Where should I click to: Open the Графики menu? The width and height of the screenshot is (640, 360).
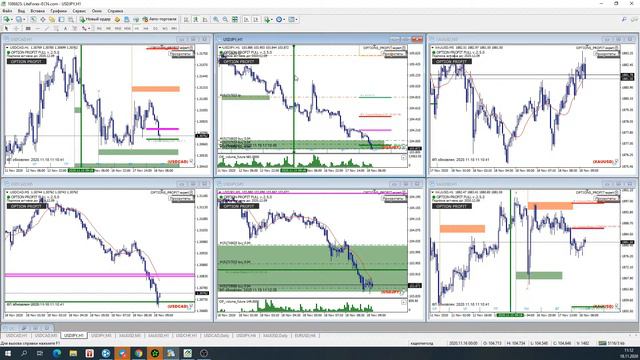coord(58,11)
